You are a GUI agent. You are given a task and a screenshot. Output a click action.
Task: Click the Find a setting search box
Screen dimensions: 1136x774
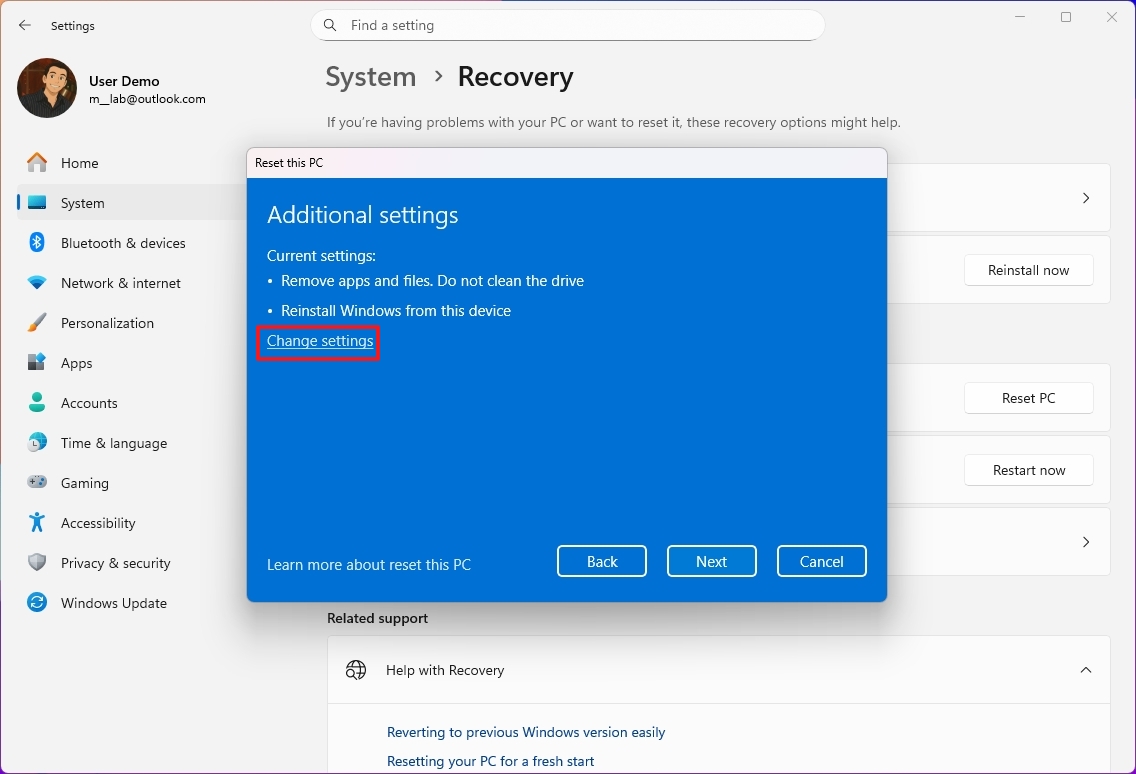click(x=580, y=26)
